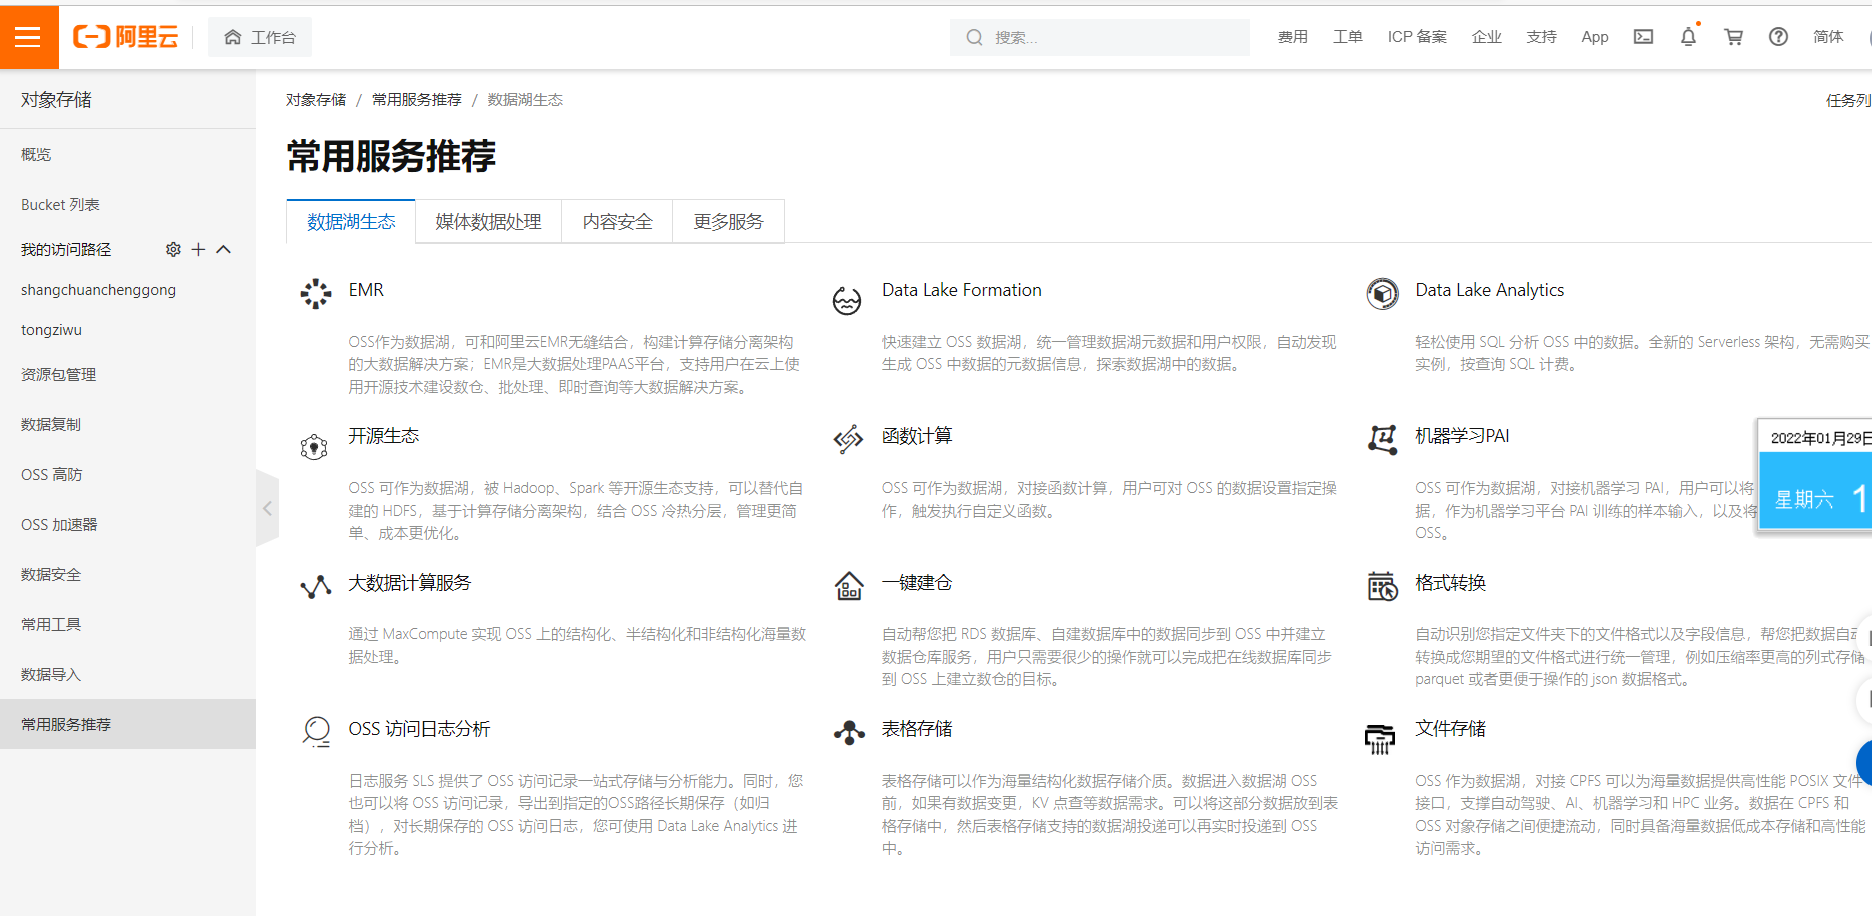The image size is (1872, 916).
Task: Go to 常用服务推荐 breadcrumb link
Action: click(417, 100)
